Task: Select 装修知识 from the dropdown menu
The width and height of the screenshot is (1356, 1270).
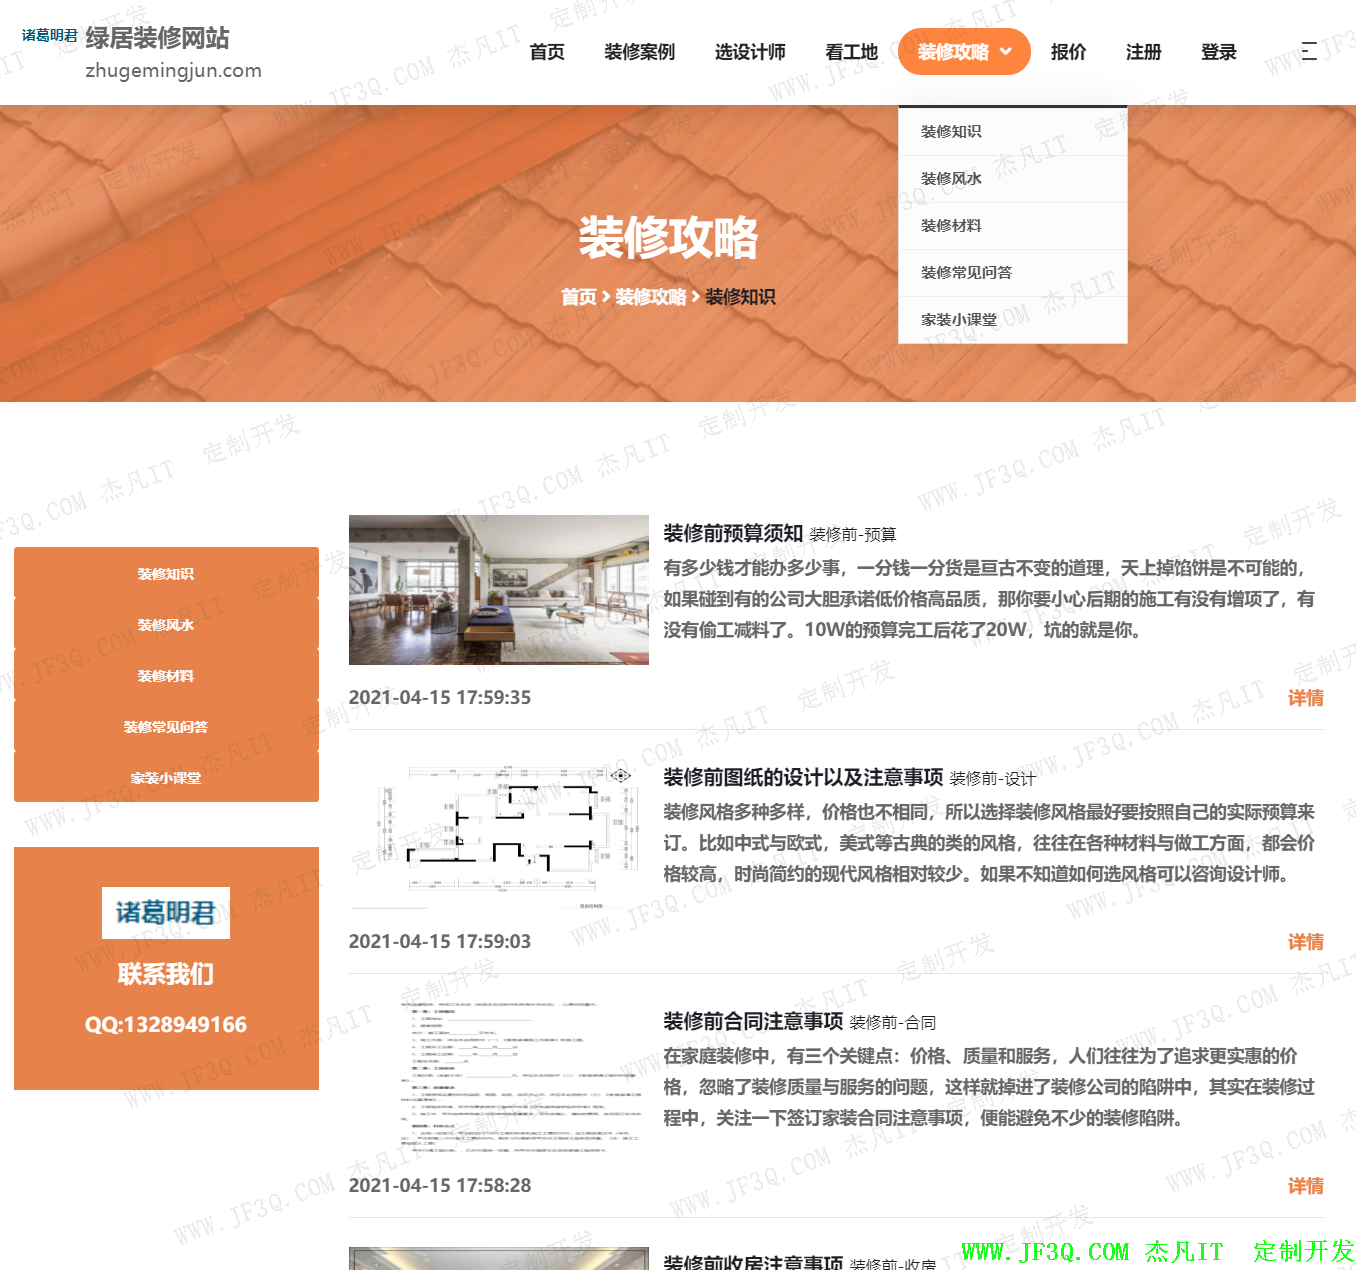Action: (x=951, y=132)
